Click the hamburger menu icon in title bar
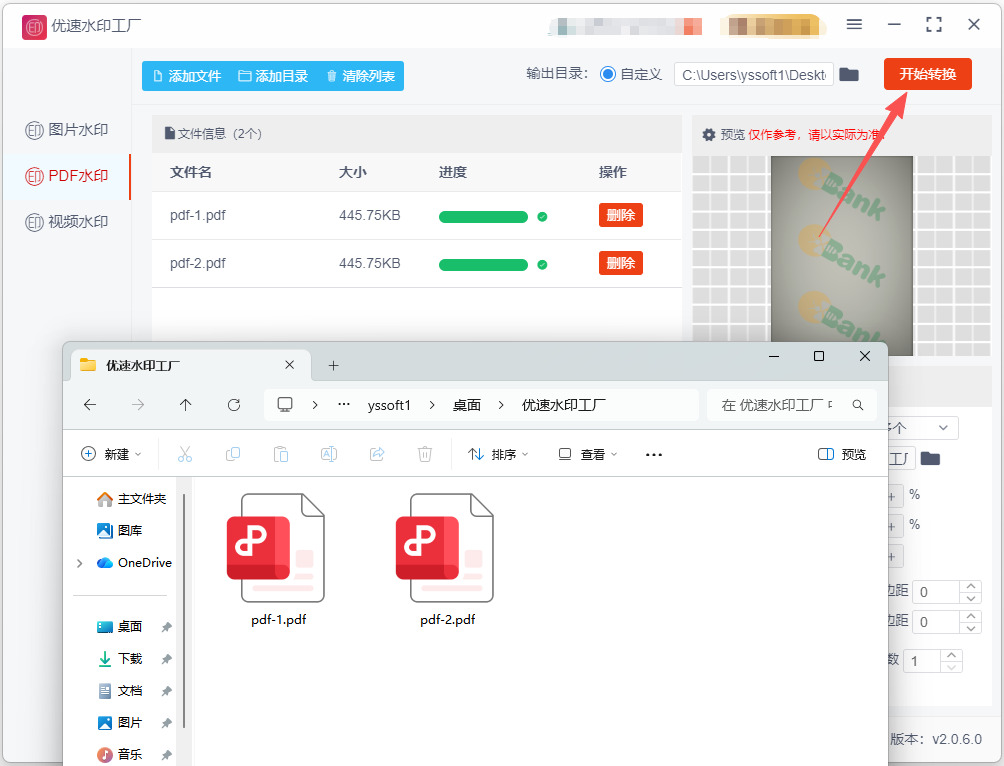The width and height of the screenshot is (1004, 766). click(854, 24)
